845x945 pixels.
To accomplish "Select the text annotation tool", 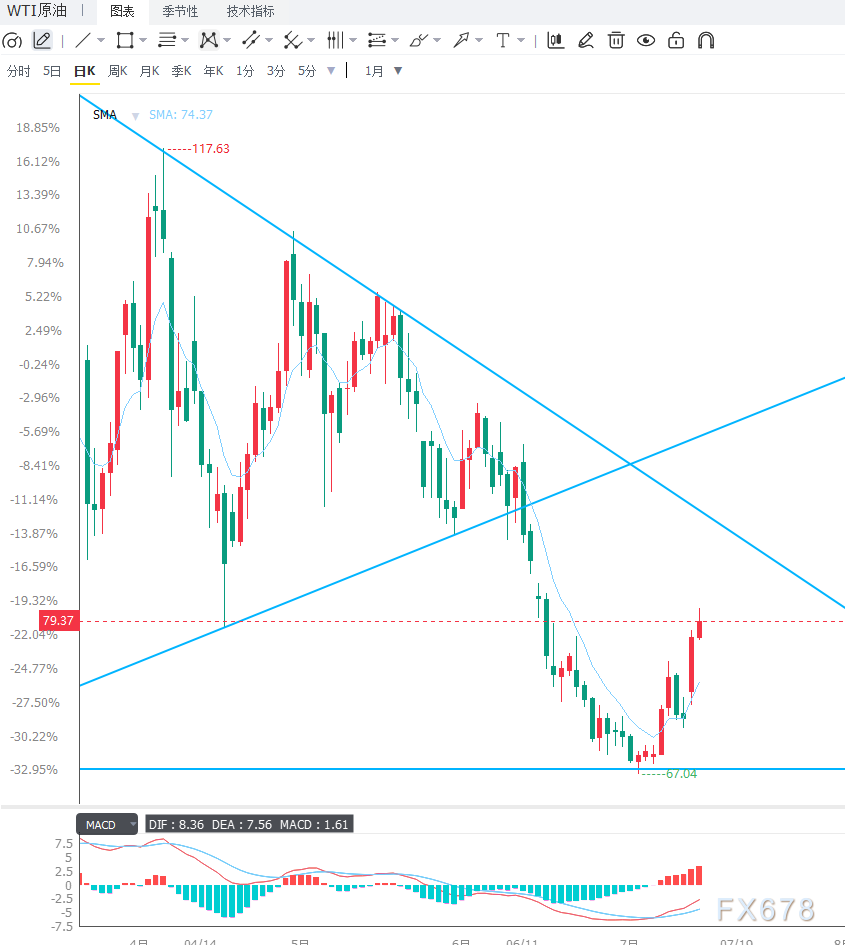I will click(503, 40).
